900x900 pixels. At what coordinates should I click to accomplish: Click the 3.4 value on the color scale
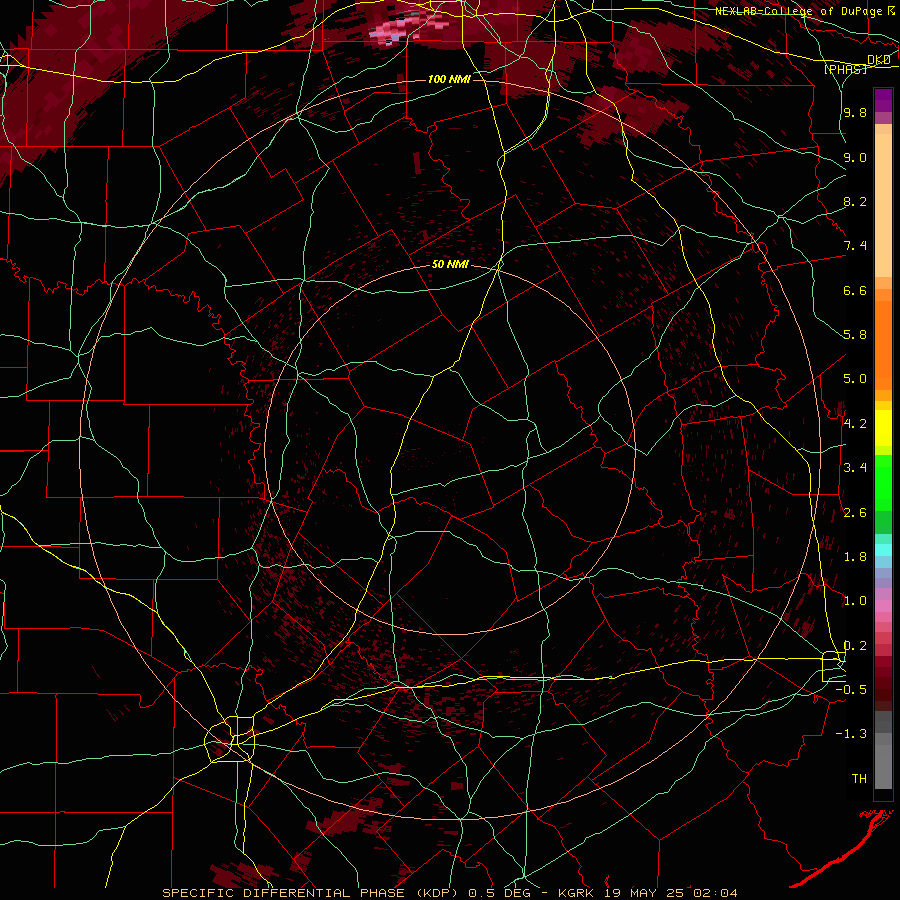[x=855, y=468]
